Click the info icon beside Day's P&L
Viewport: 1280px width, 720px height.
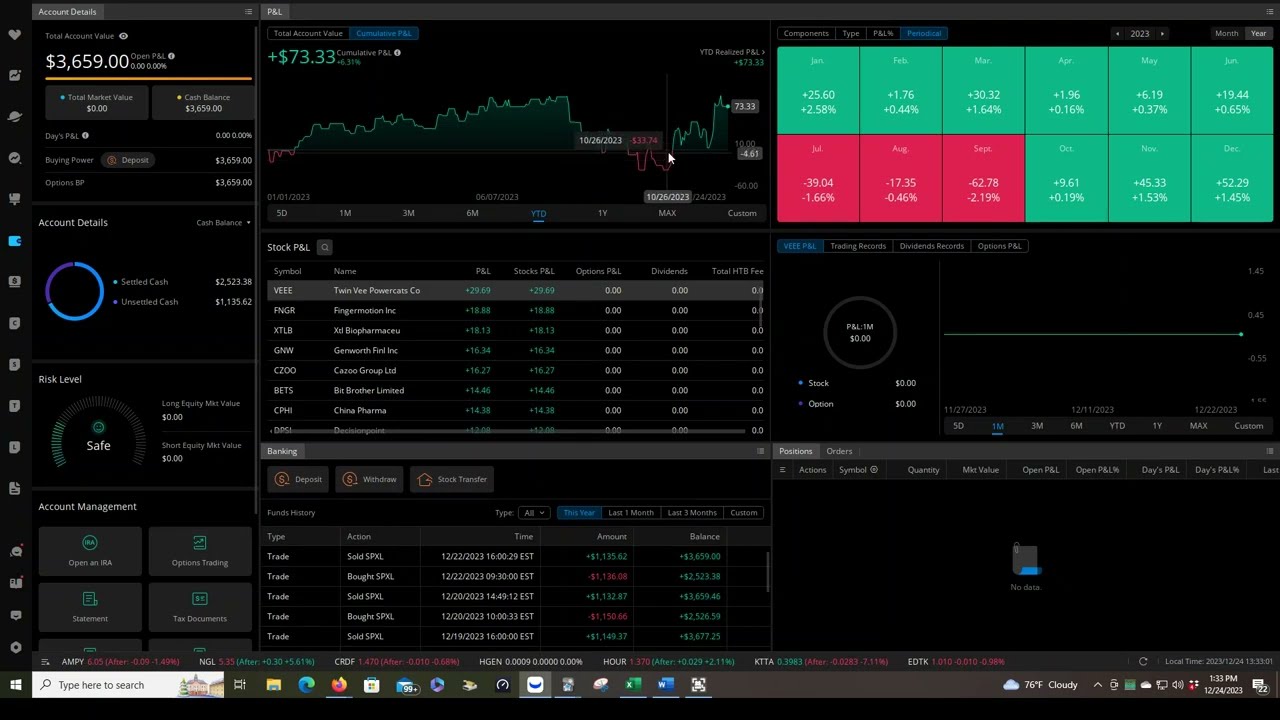(x=85, y=135)
